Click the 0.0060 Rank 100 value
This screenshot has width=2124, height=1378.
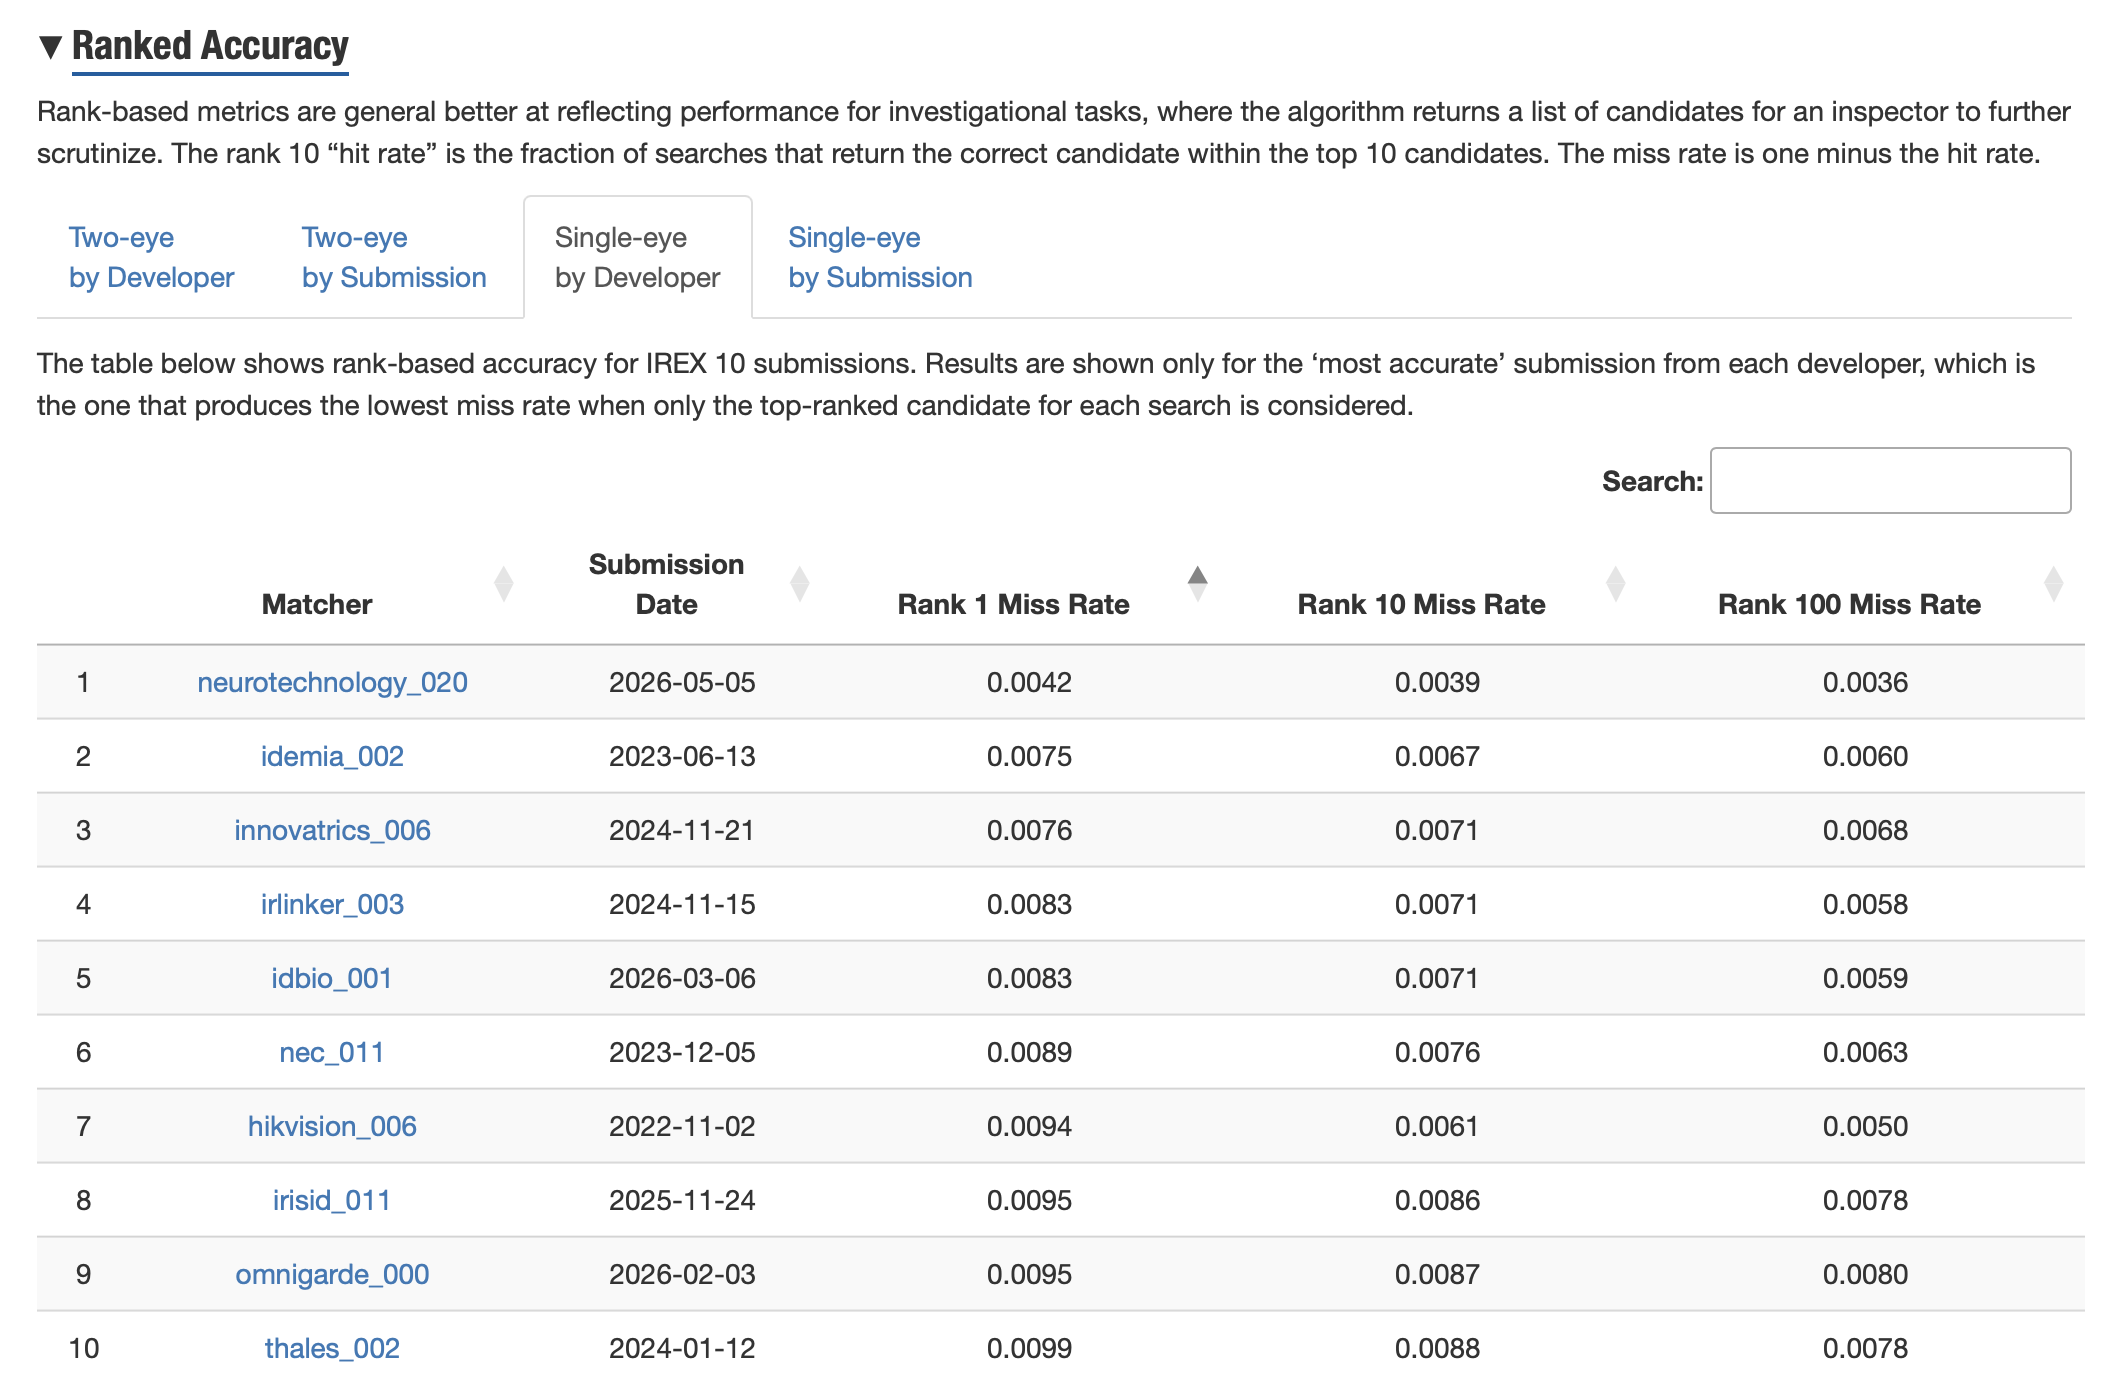pyautogui.click(x=1865, y=756)
